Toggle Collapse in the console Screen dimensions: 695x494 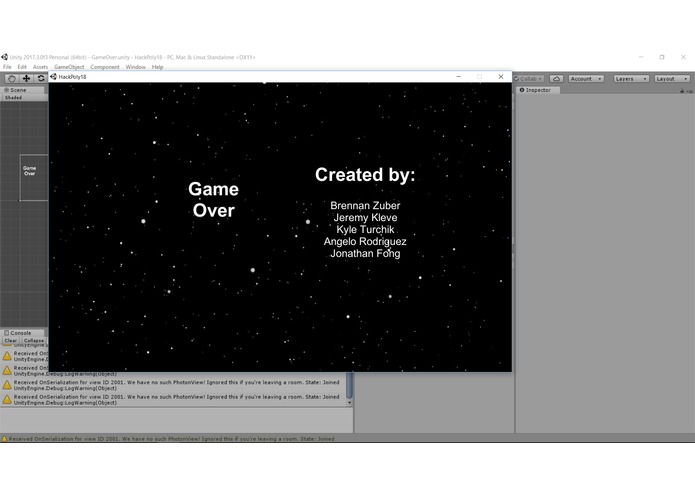[x=34, y=341]
